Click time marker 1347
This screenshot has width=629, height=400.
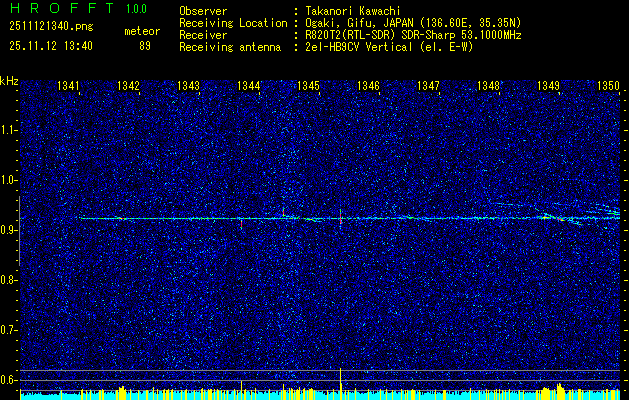coord(428,85)
